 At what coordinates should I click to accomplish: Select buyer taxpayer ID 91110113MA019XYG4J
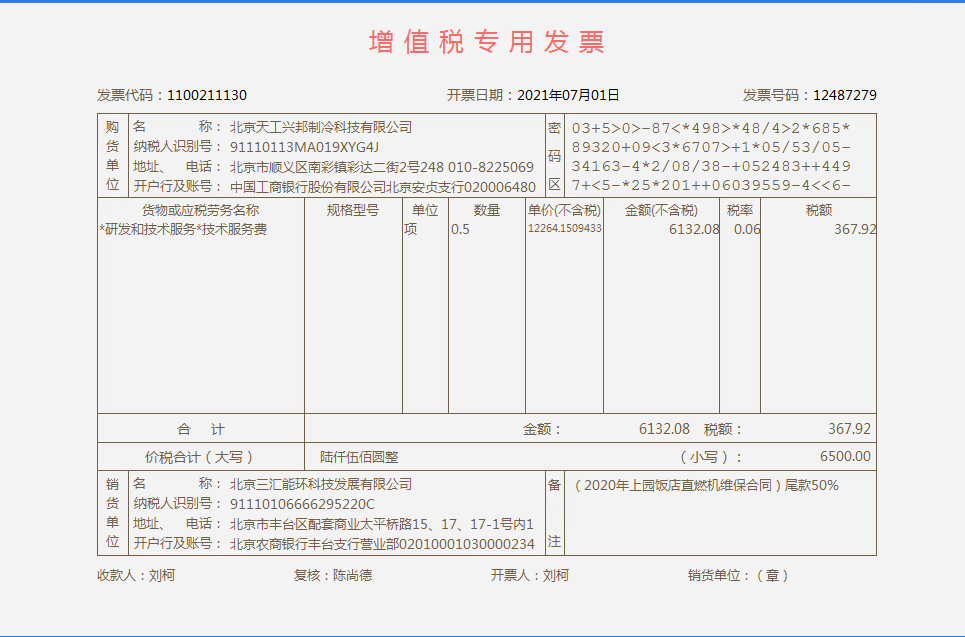point(304,147)
